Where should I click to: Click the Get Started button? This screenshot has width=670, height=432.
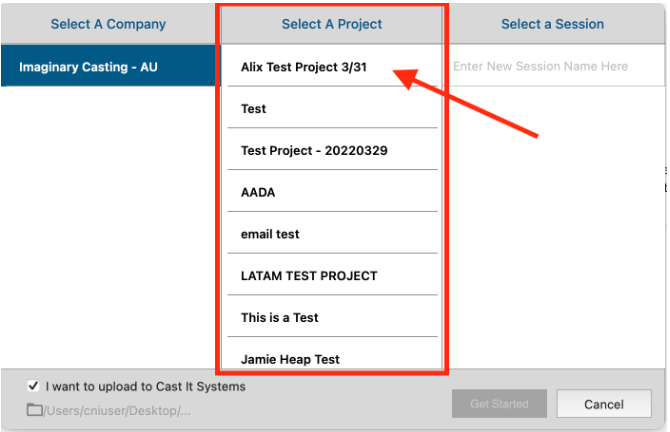(x=499, y=404)
